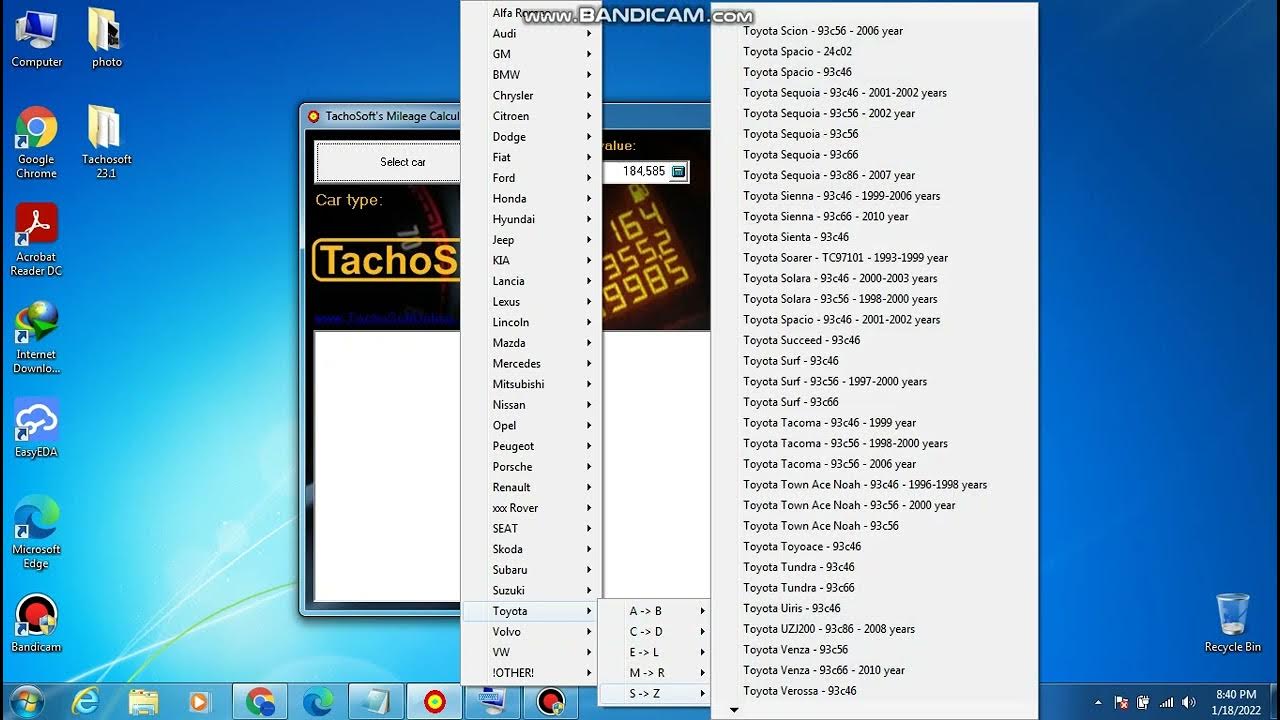The width and height of the screenshot is (1280, 720).
Task: Open Internet Download Manager desktop shortcut
Action: pyautogui.click(x=37, y=338)
